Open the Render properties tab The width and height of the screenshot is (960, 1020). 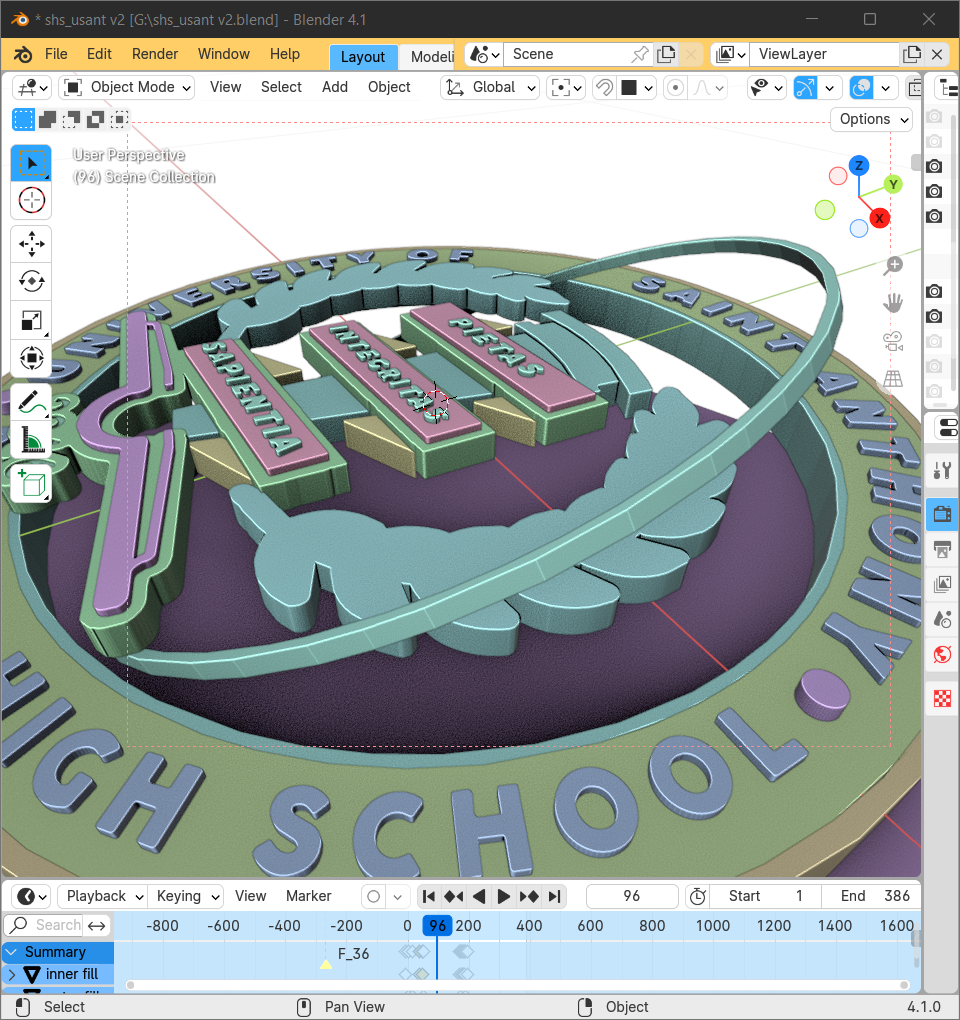(x=942, y=515)
